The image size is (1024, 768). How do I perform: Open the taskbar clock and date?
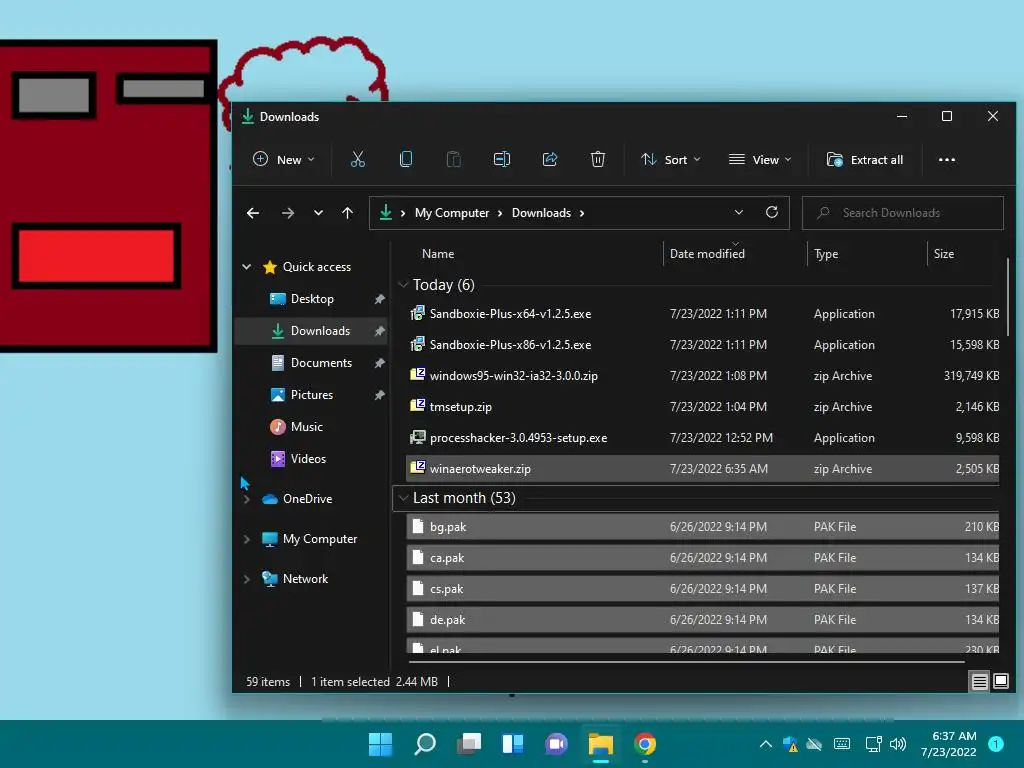(949, 744)
